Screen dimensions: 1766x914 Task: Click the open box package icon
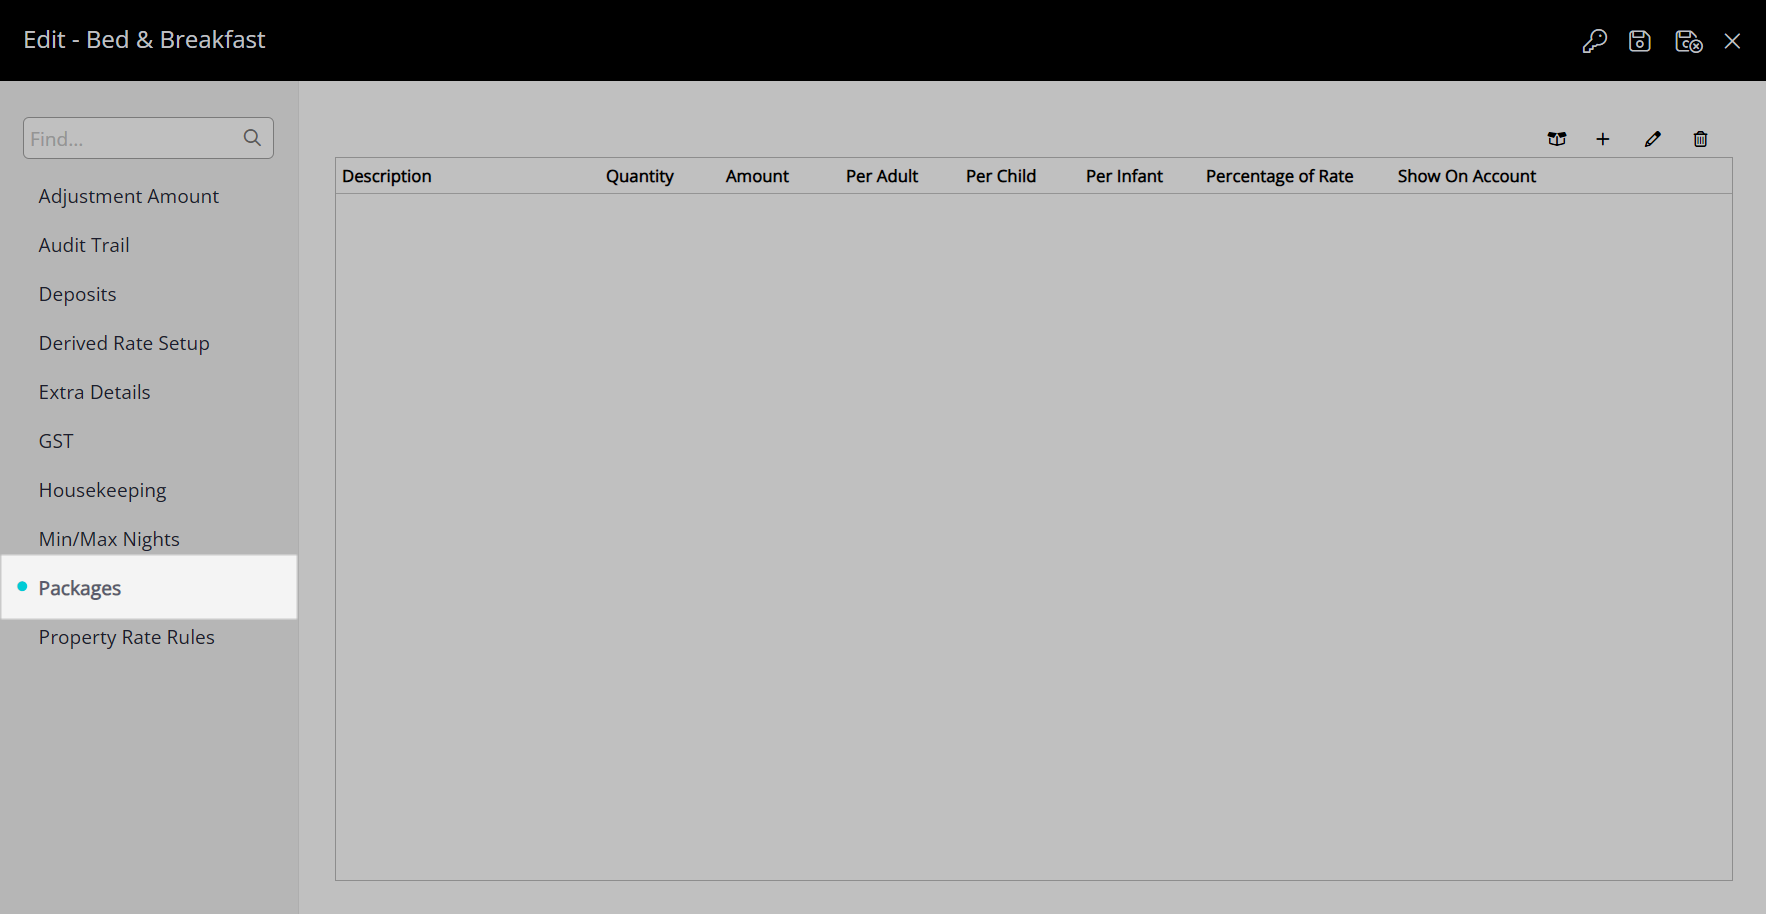tap(1557, 139)
